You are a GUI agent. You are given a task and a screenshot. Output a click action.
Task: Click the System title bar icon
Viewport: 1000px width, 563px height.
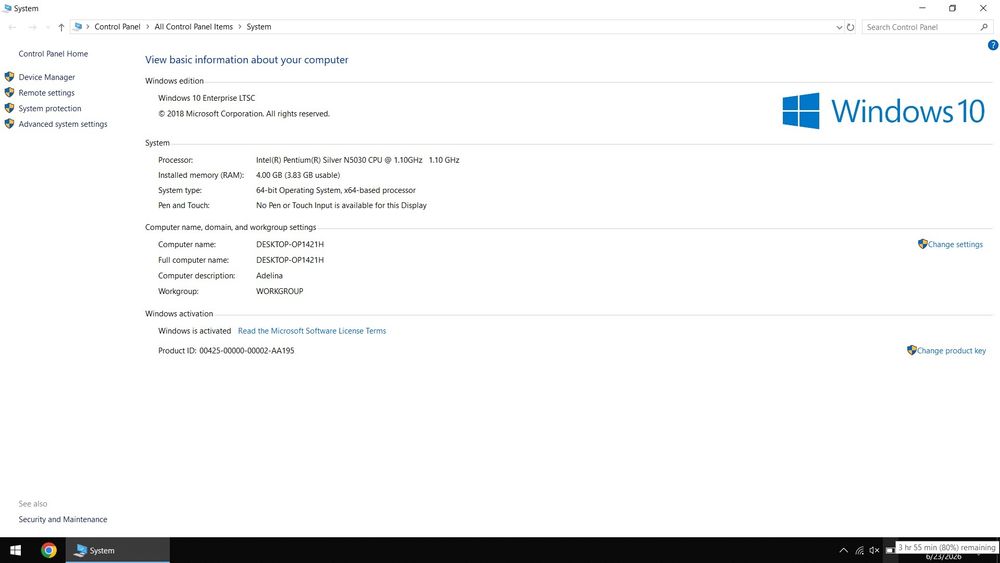(7, 8)
